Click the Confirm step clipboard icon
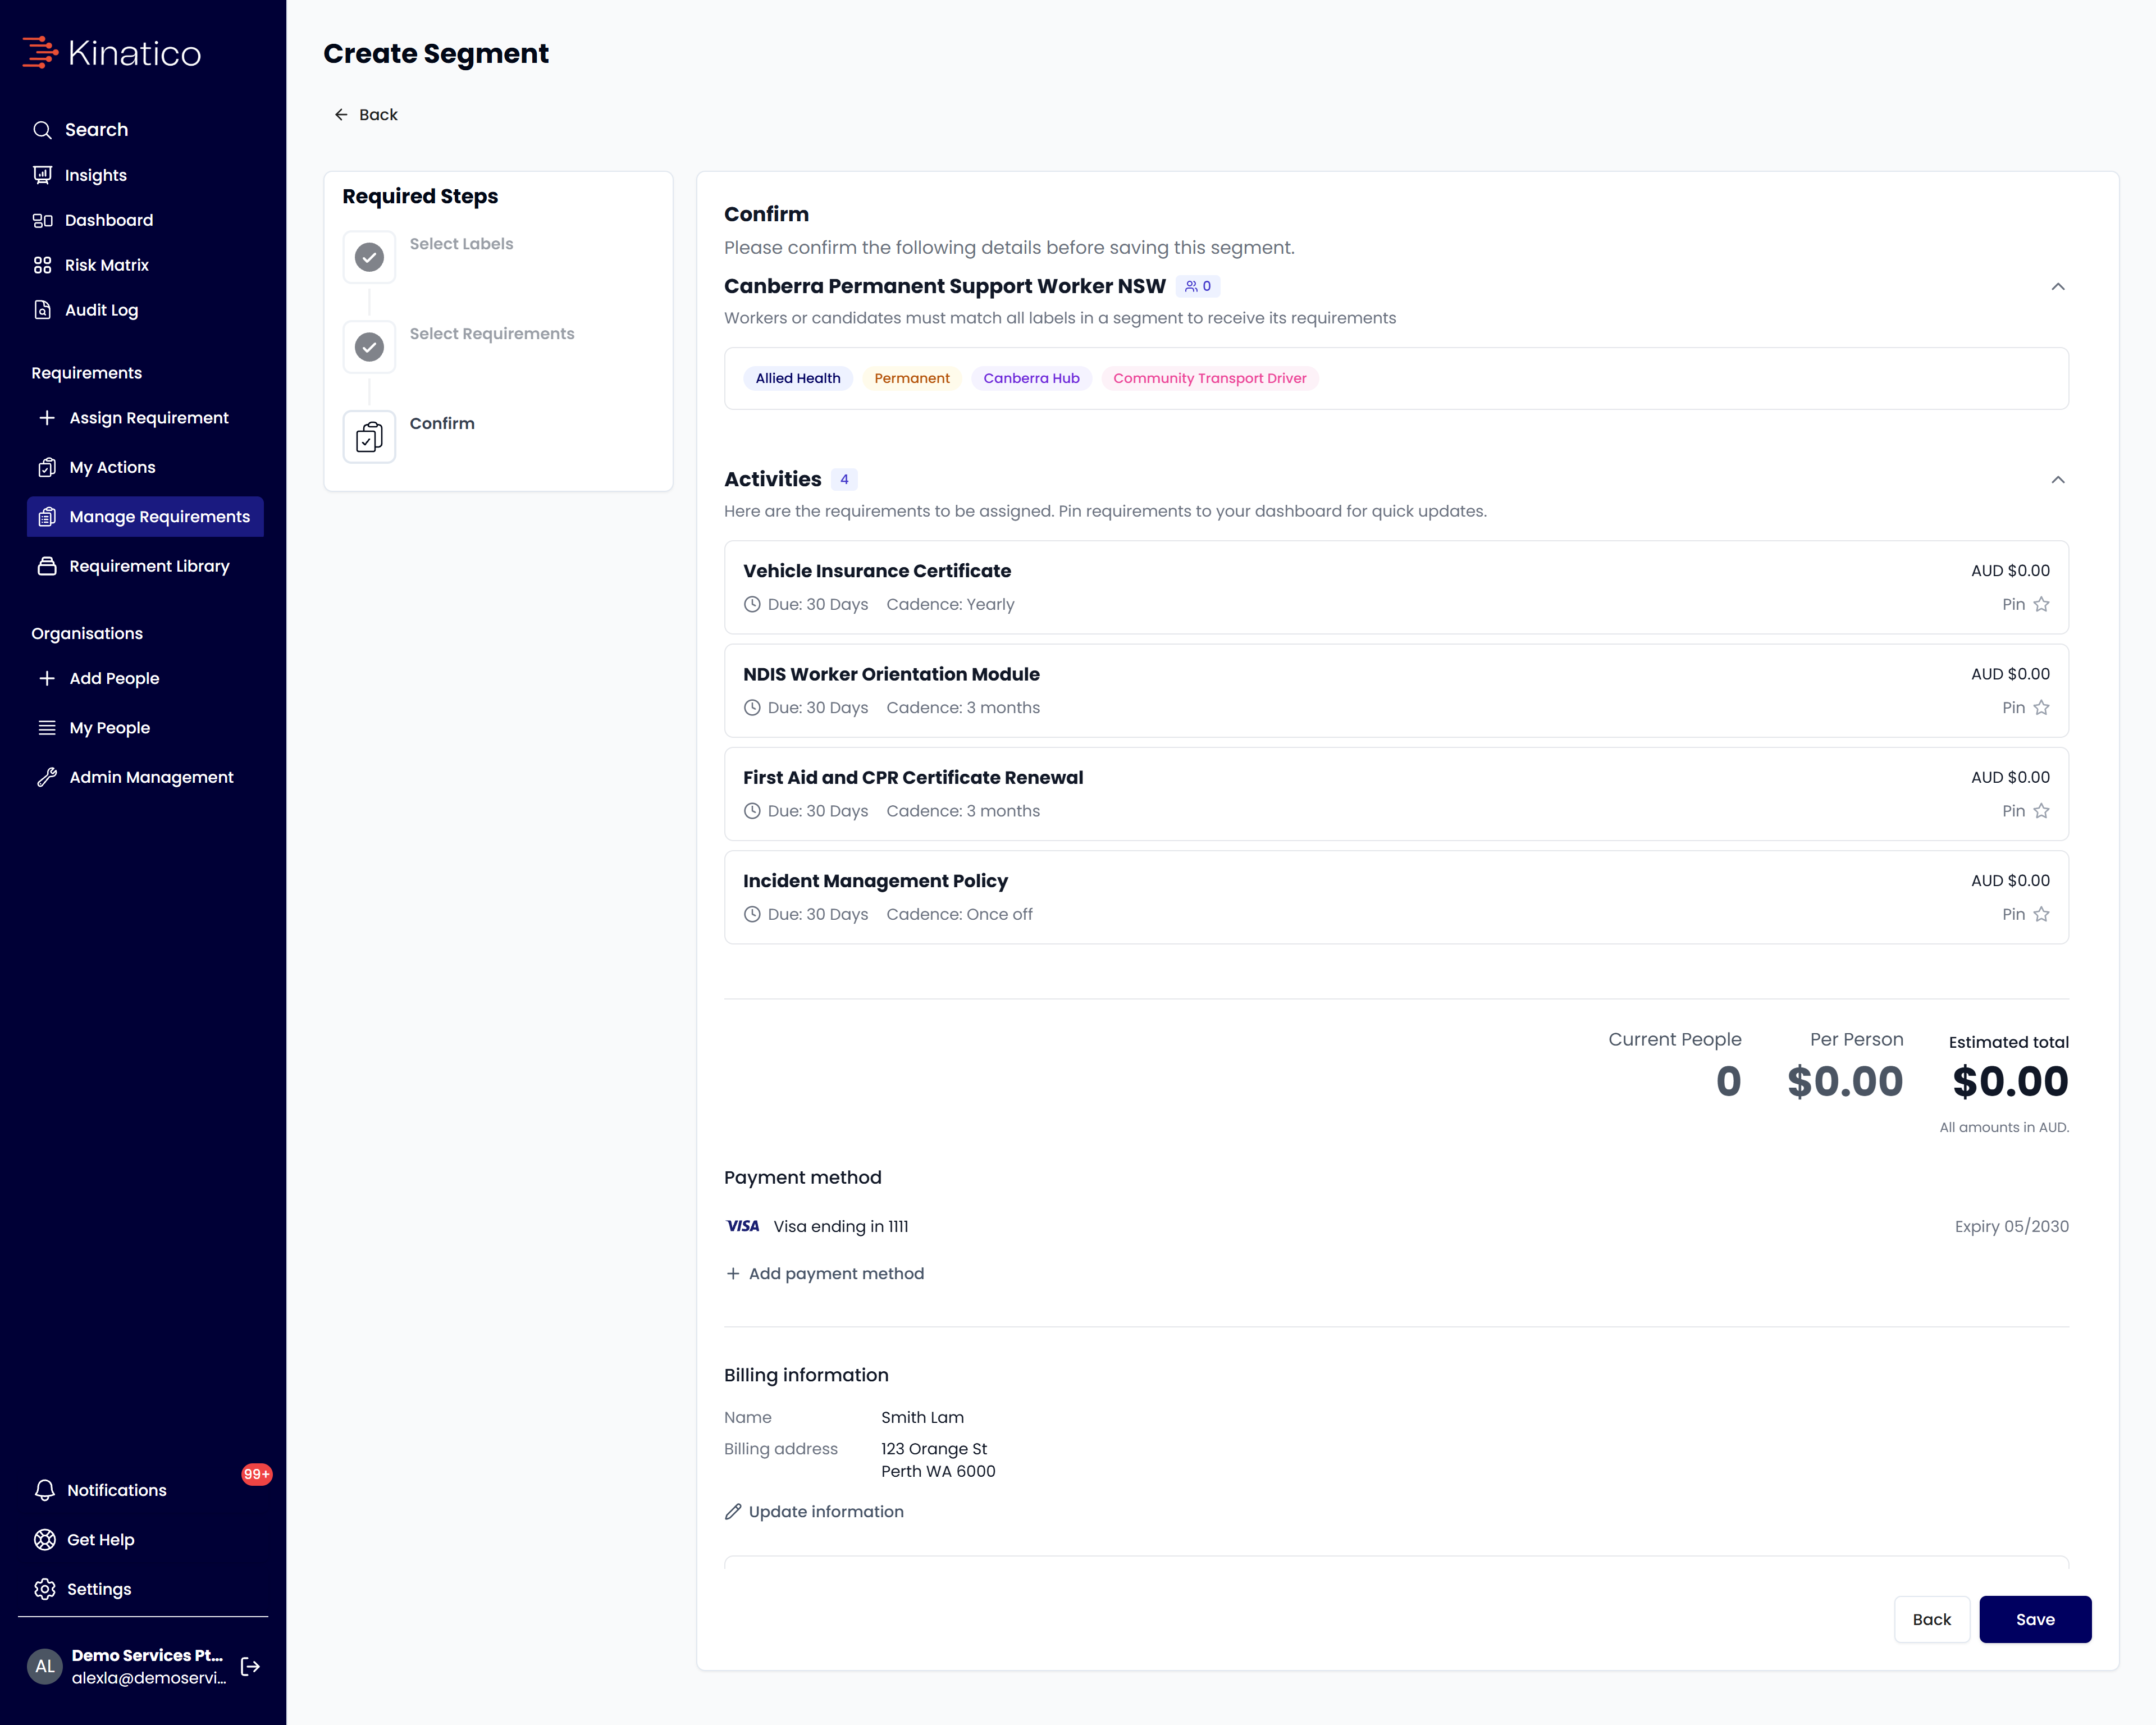2156x1725 pixels. (x=369, y=437)
